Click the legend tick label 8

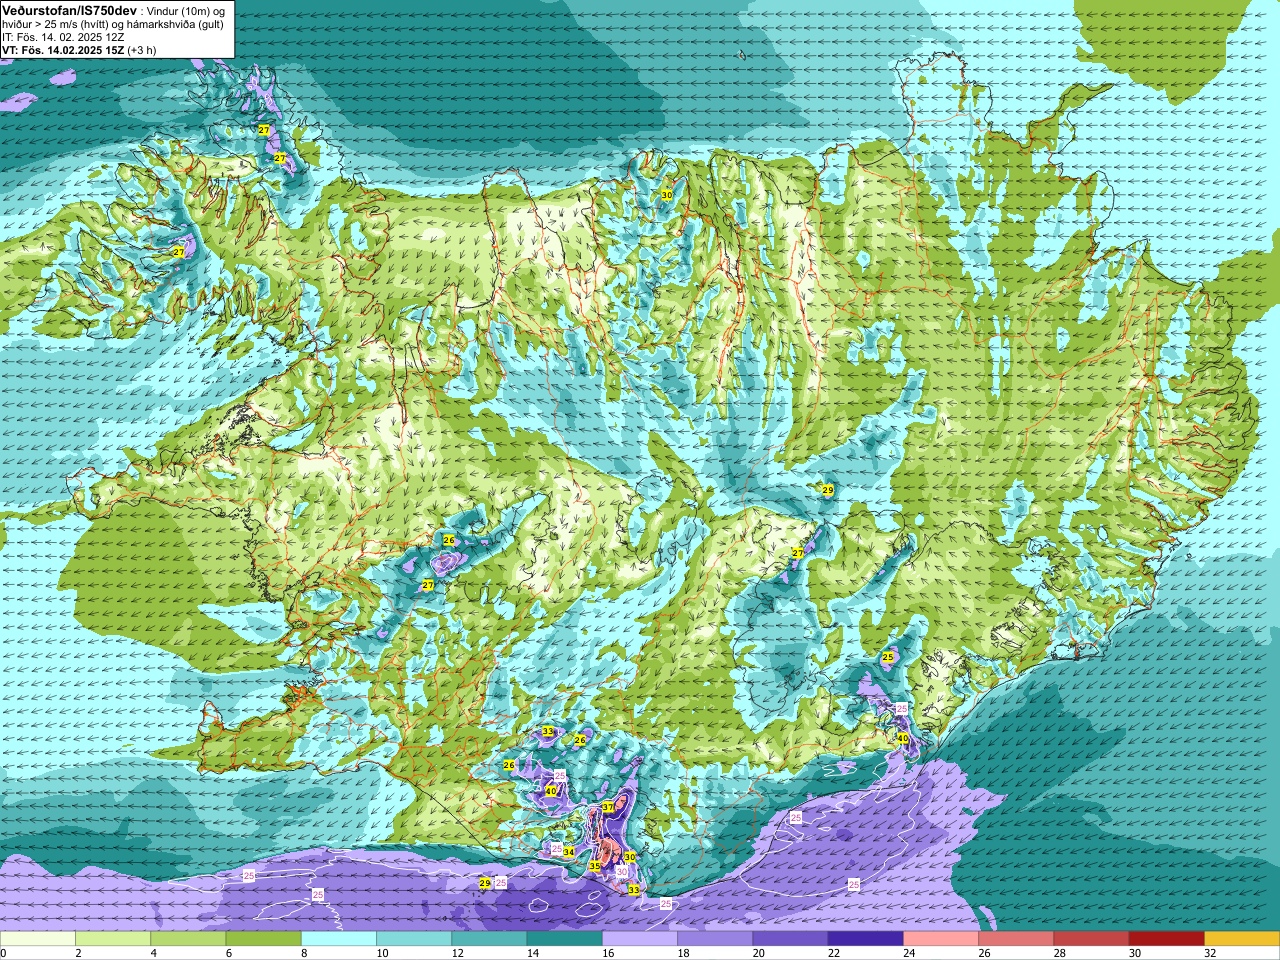304,953
